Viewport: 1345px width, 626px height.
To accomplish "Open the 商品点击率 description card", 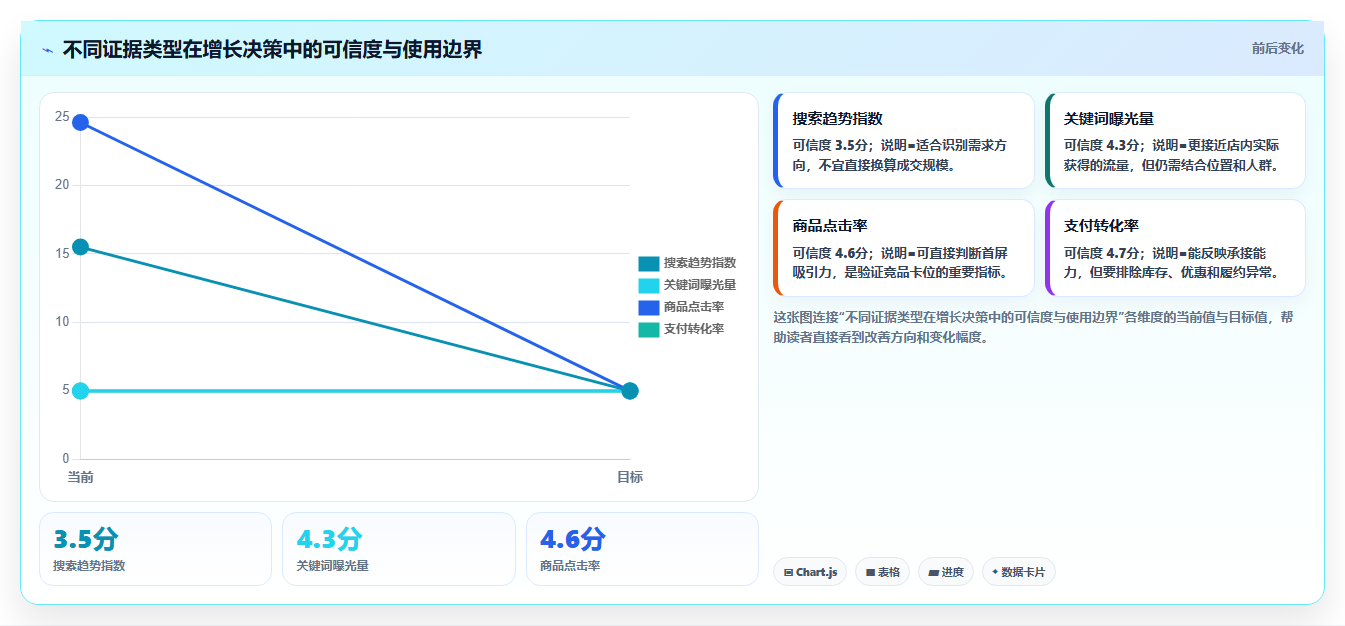I will click(x=903, y=248).
